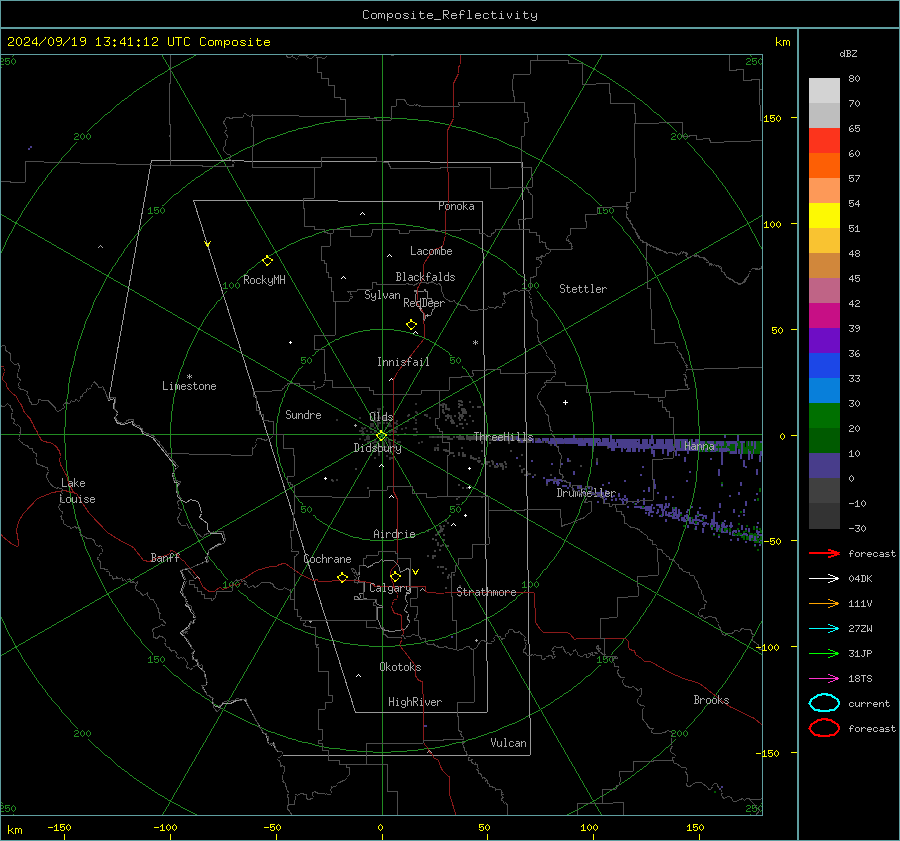Image resolution: width=900 pixels, height=841 pixels.
Task: Click the purple swatch between 39 and 36
Action: click(824, 340)
